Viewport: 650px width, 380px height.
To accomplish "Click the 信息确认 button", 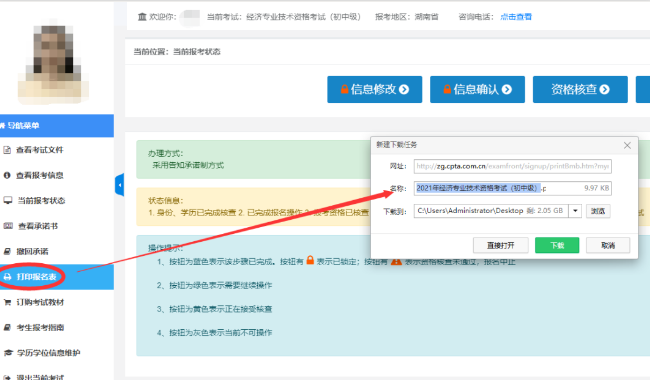I will coord(478,89).
